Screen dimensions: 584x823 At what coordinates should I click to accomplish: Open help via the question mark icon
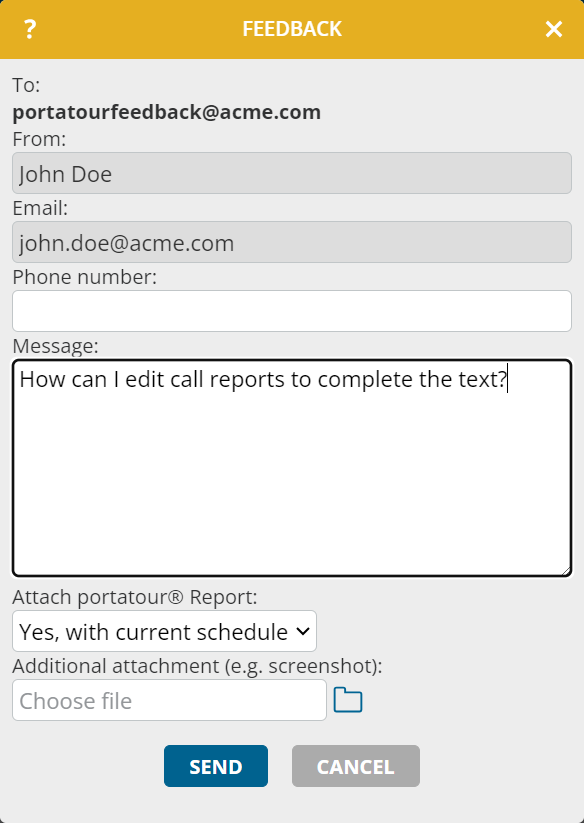pos(30,29)
